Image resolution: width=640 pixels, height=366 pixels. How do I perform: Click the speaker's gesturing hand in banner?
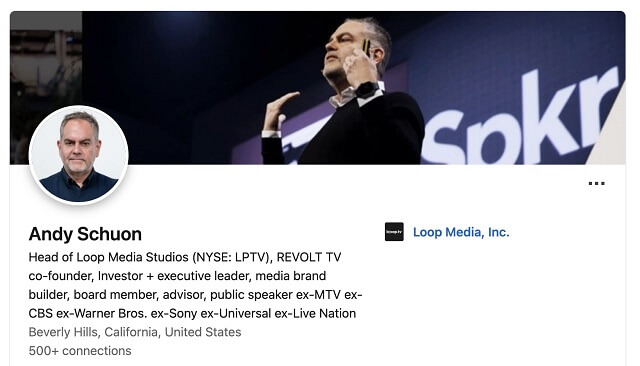point(281,110)
